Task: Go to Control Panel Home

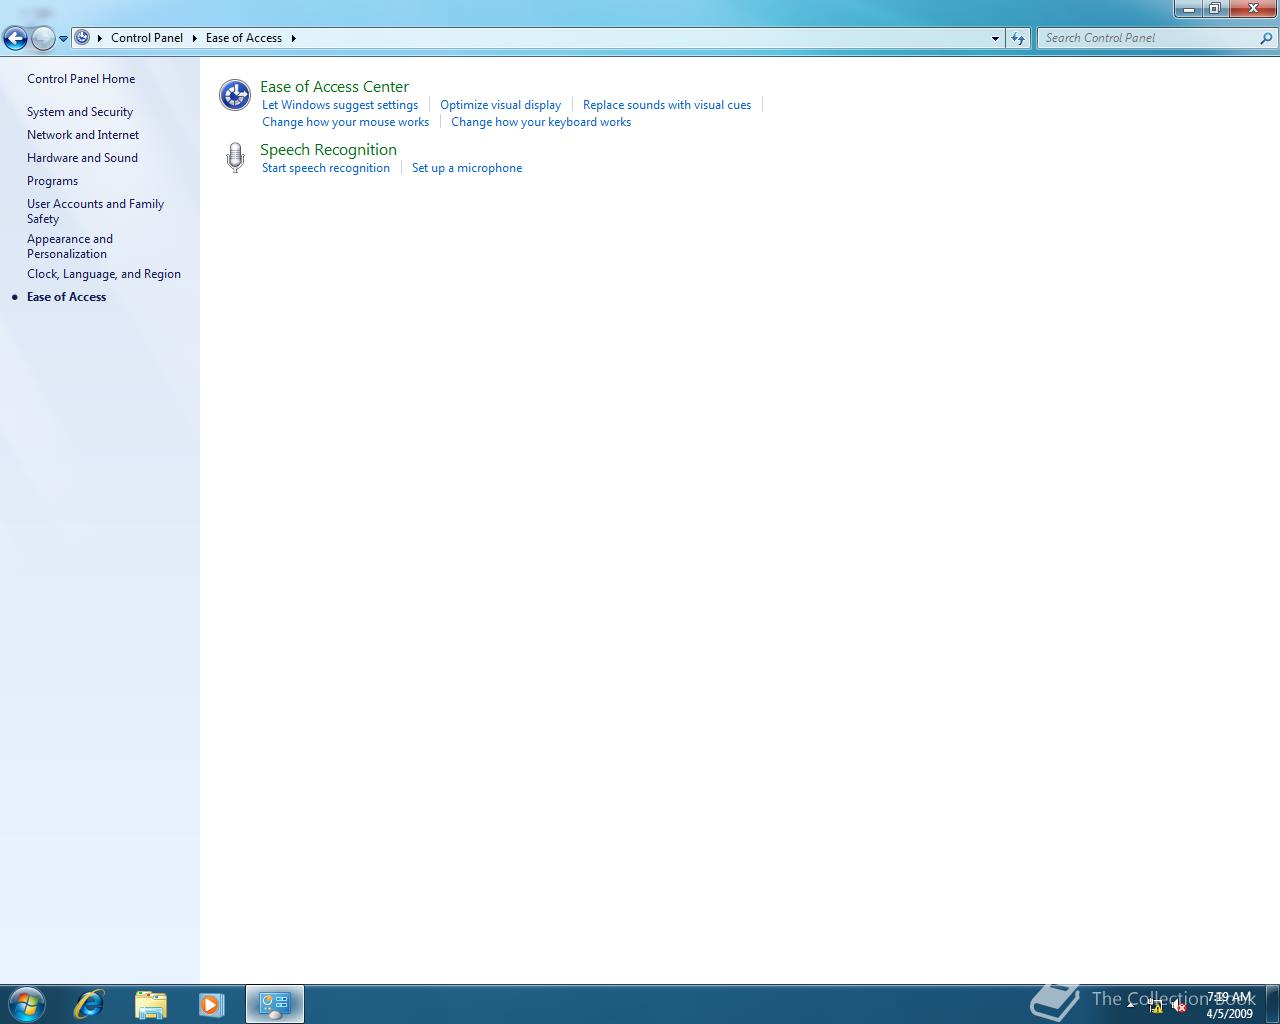Action: click(x=81, y=79)
